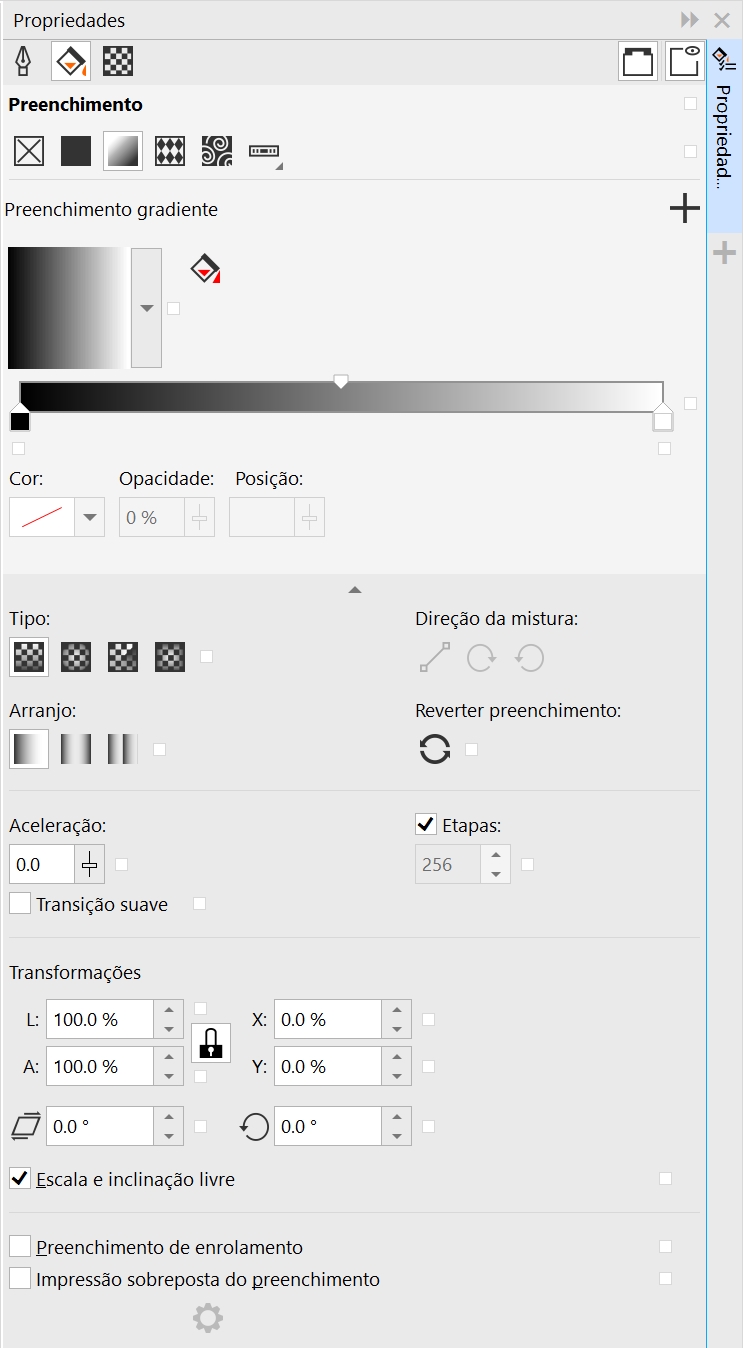Choose the No fill option

click(x=29, y=151)
